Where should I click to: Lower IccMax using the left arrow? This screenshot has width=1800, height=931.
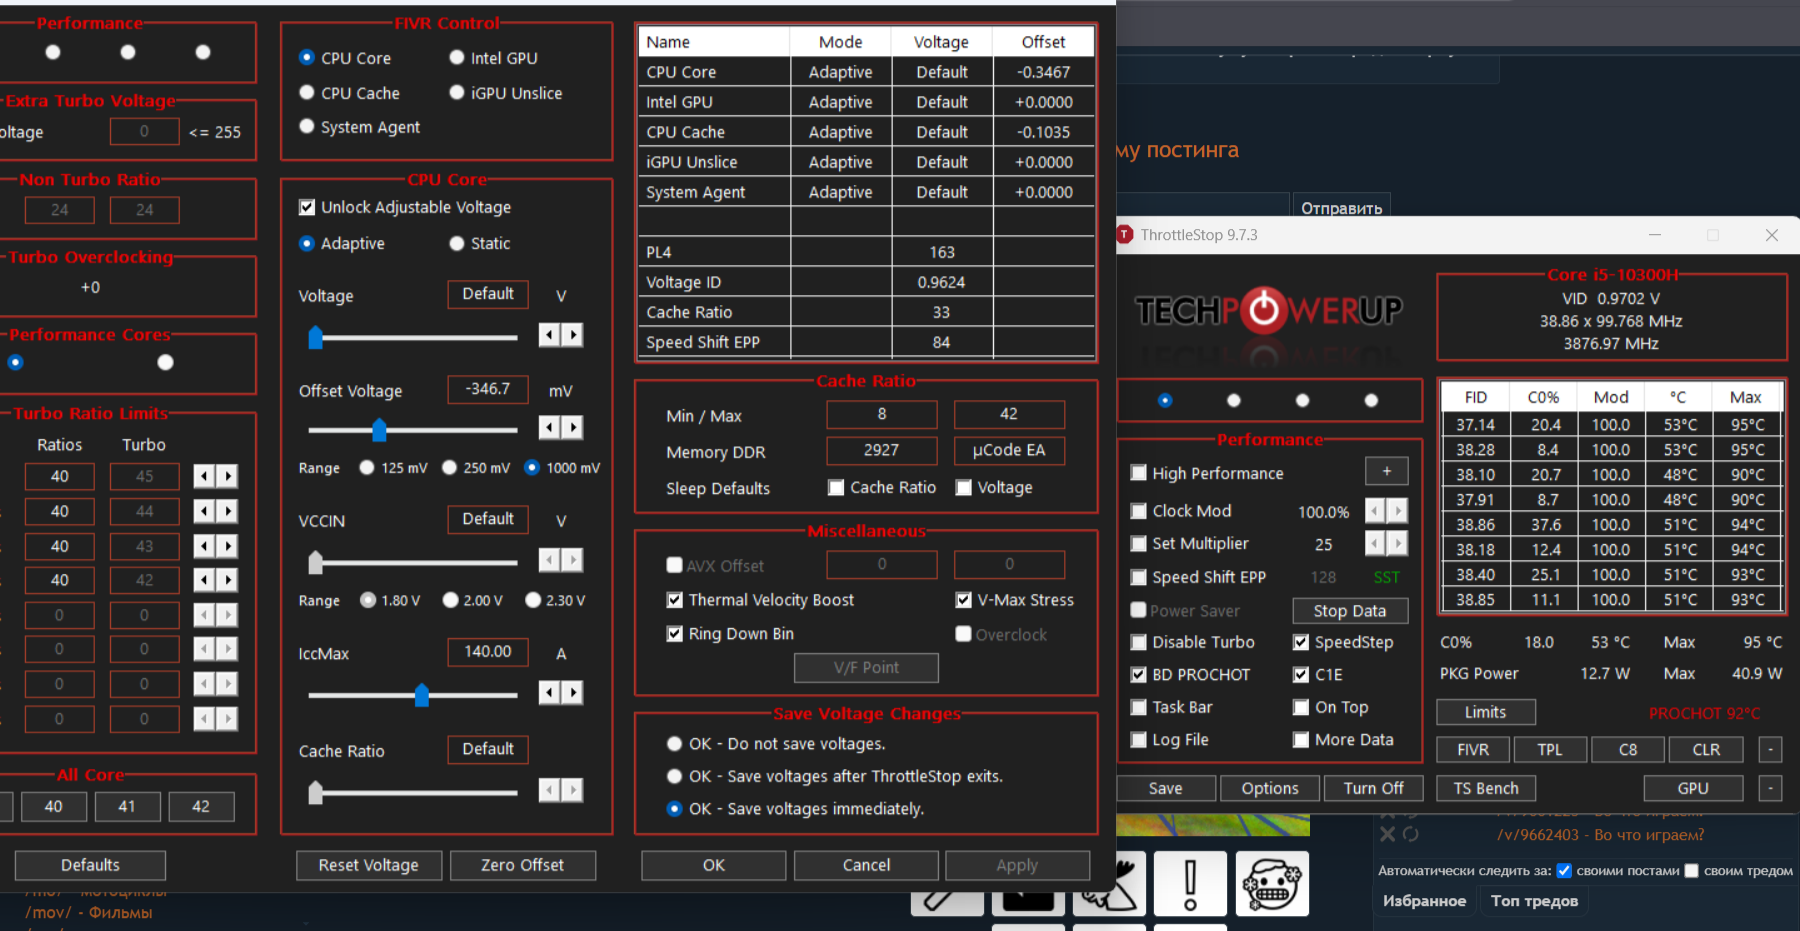(549, 692)
